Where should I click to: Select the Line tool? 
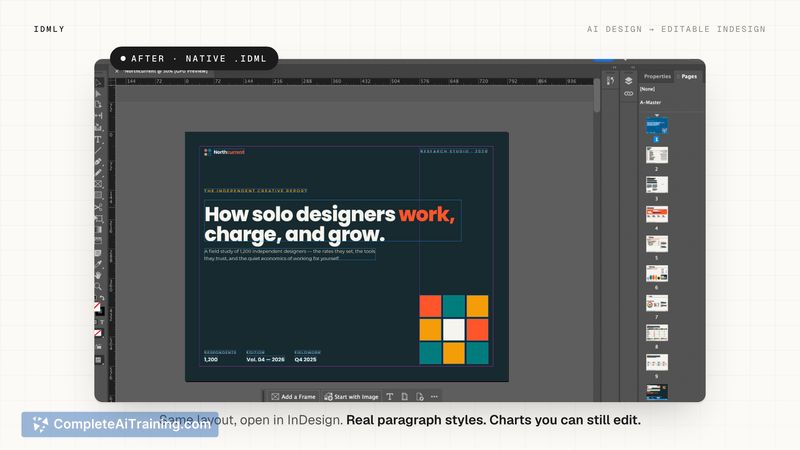[x=98, y=151]
